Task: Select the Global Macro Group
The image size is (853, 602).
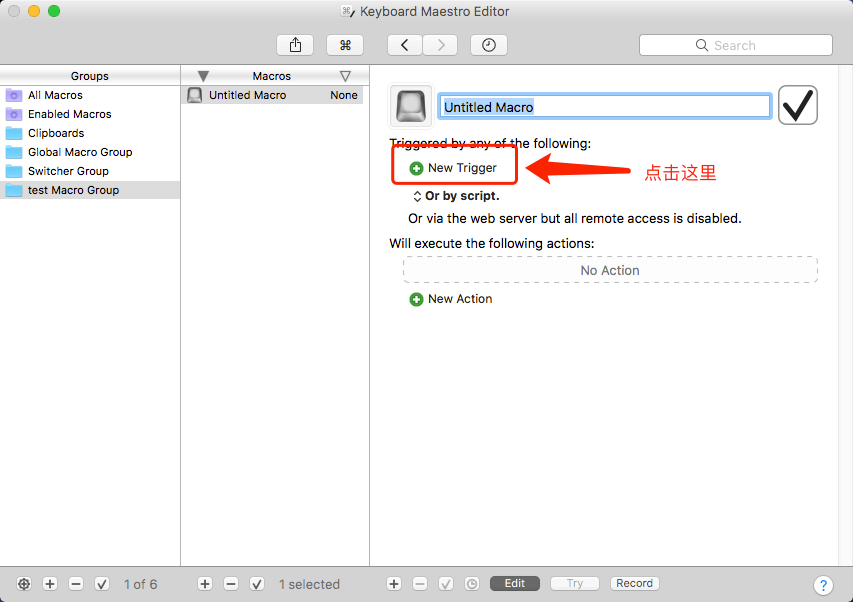Action: pyautogui.click(x=80, y=152)
